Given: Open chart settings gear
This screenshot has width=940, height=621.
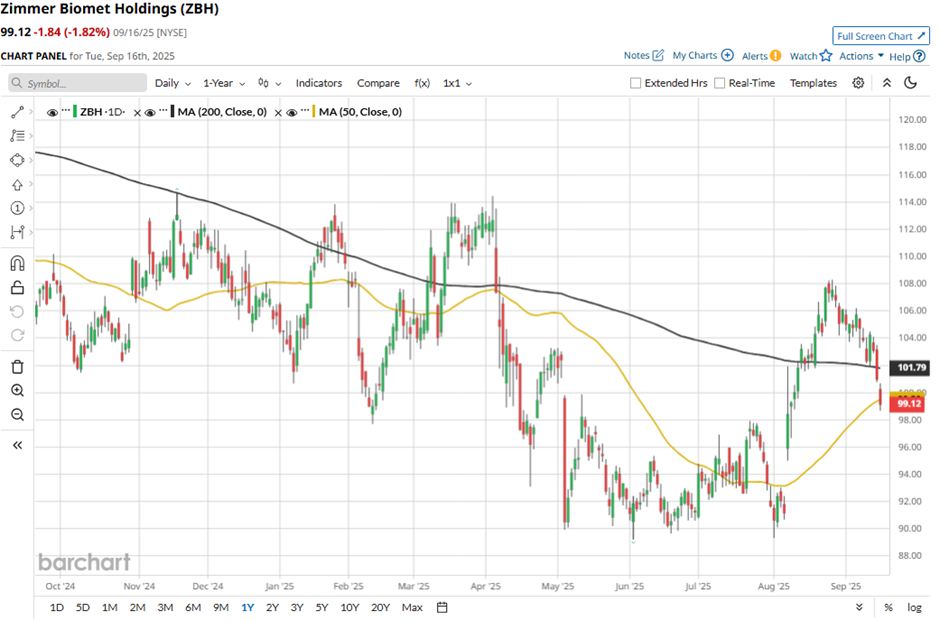Looking at the screenshot, I should pos(858,83).
